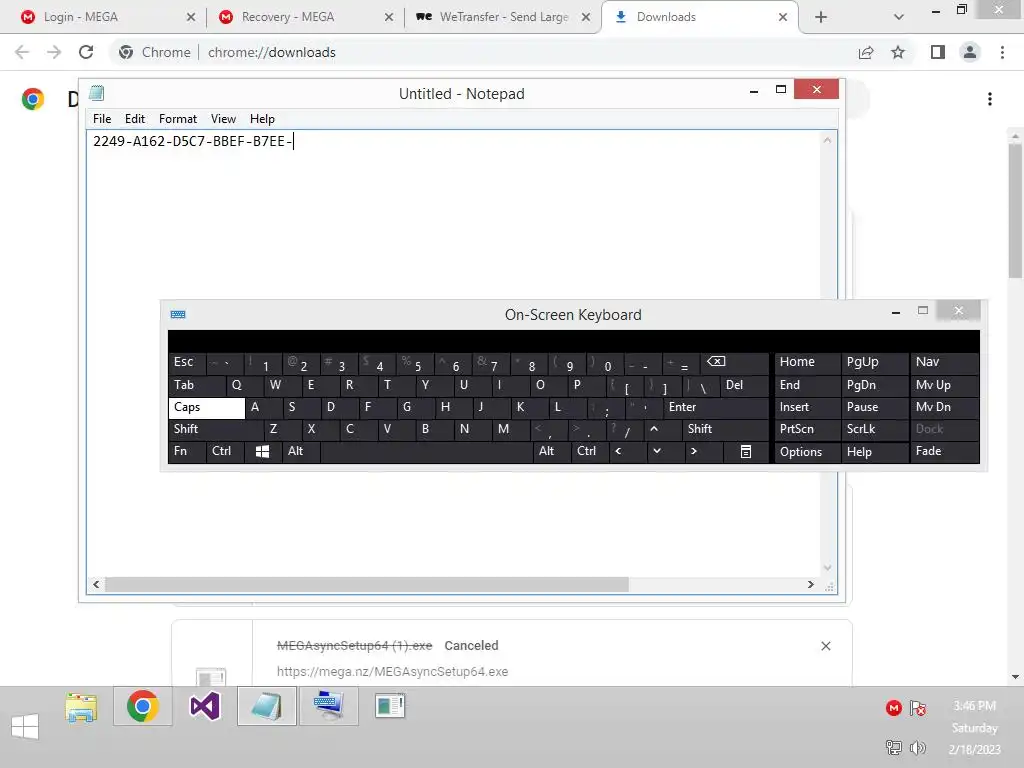Viewport: 1024px width, 768px height.
Task: Open the Chrome profile avatar
Action: tap(970, 52)
